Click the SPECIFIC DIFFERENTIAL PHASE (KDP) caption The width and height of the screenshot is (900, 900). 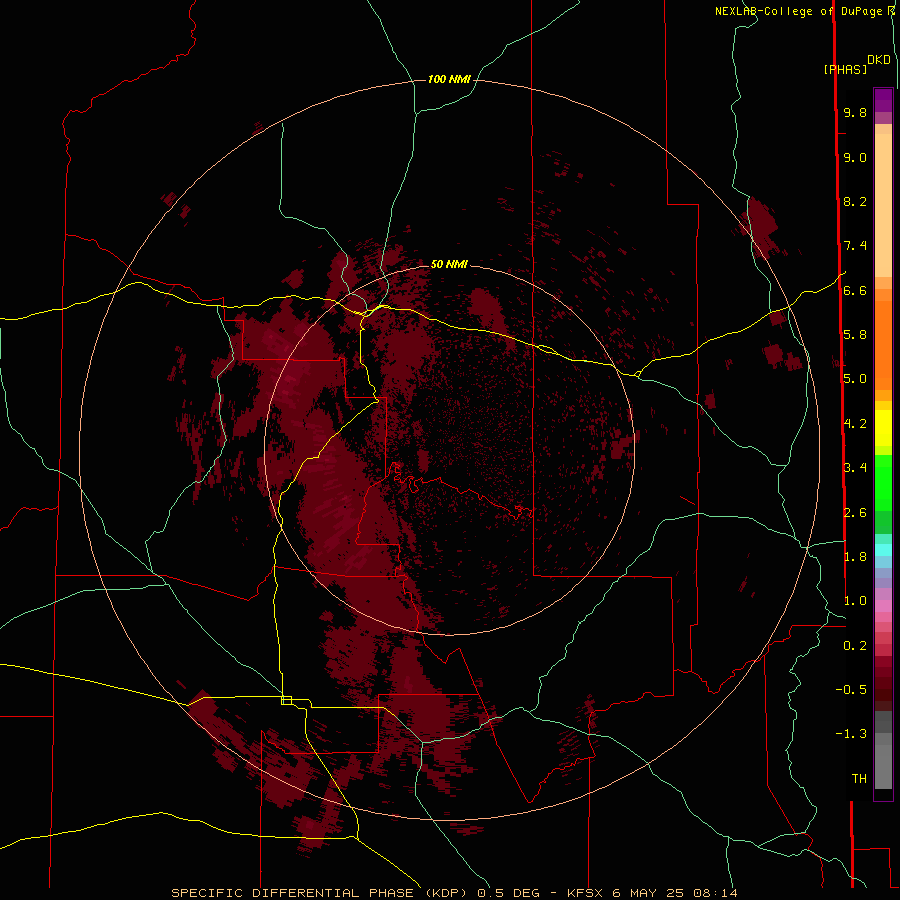click(x=317, y=893)
